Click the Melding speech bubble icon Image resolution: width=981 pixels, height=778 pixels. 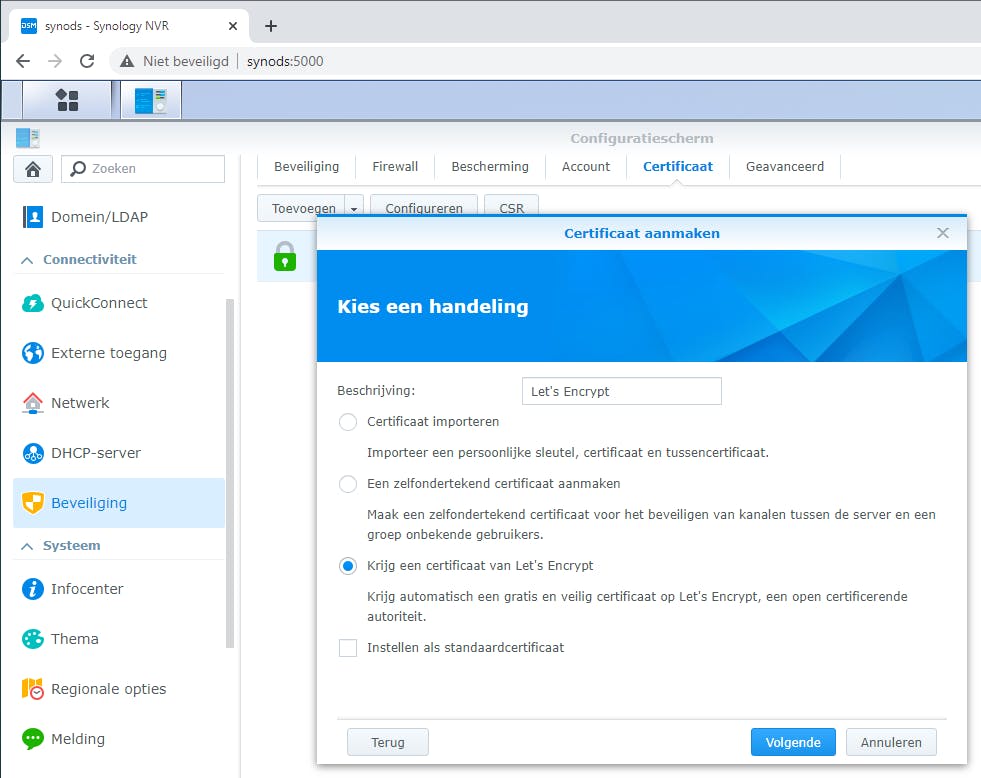(x=33, y=739)
